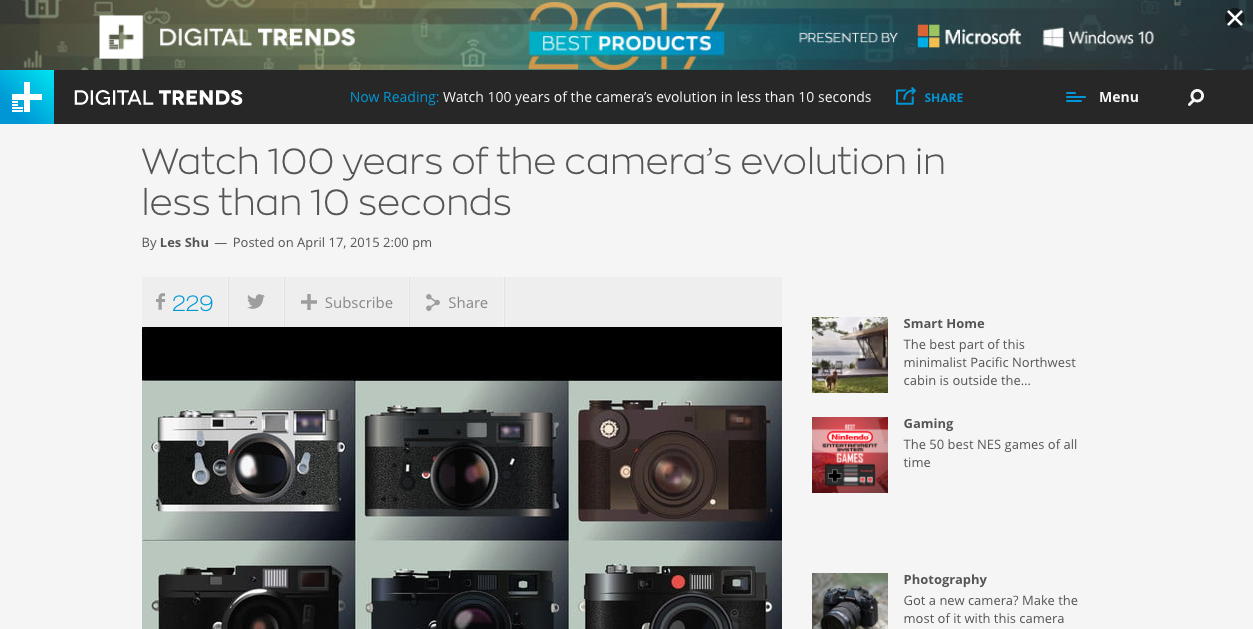Open author Les Shu's page
The image size is (1253, 629).
click(184, 242)
